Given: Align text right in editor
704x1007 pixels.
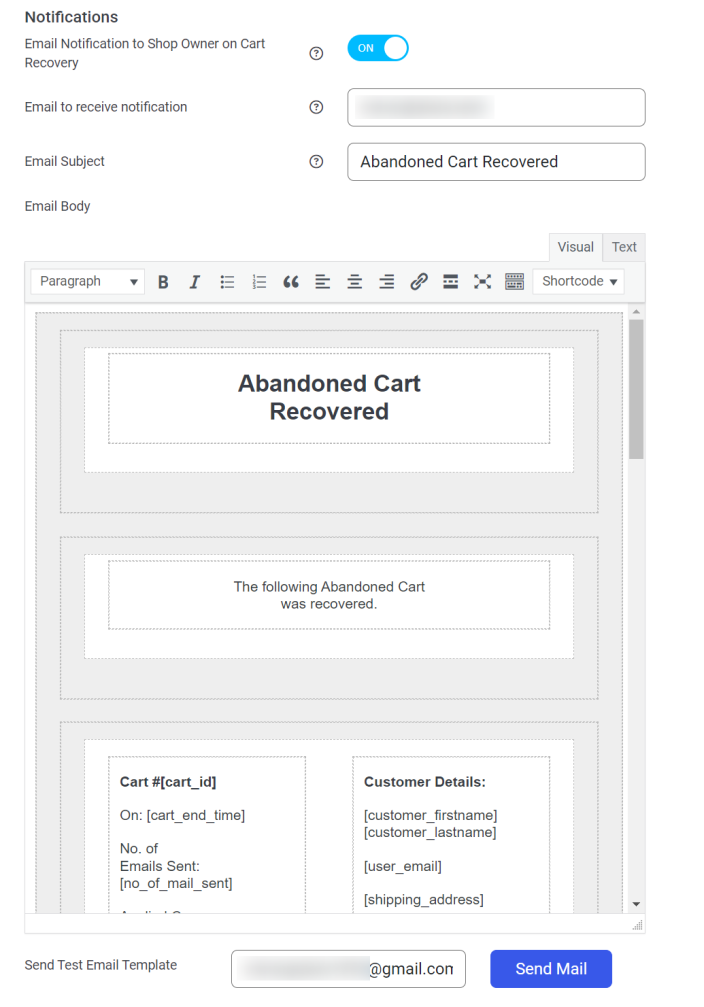Looking at the screenshot, I should click(x=387, y=282).
